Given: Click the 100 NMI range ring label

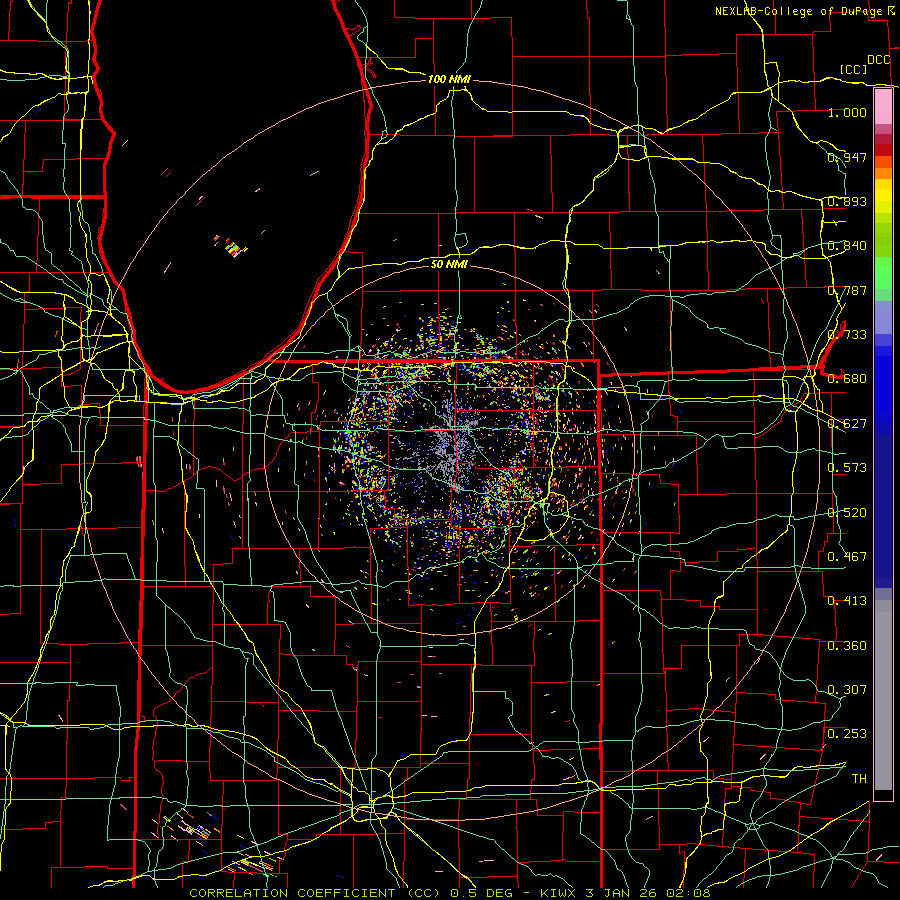Looking at the screenshot, I should pyautogui.click(x=449, y=79).
